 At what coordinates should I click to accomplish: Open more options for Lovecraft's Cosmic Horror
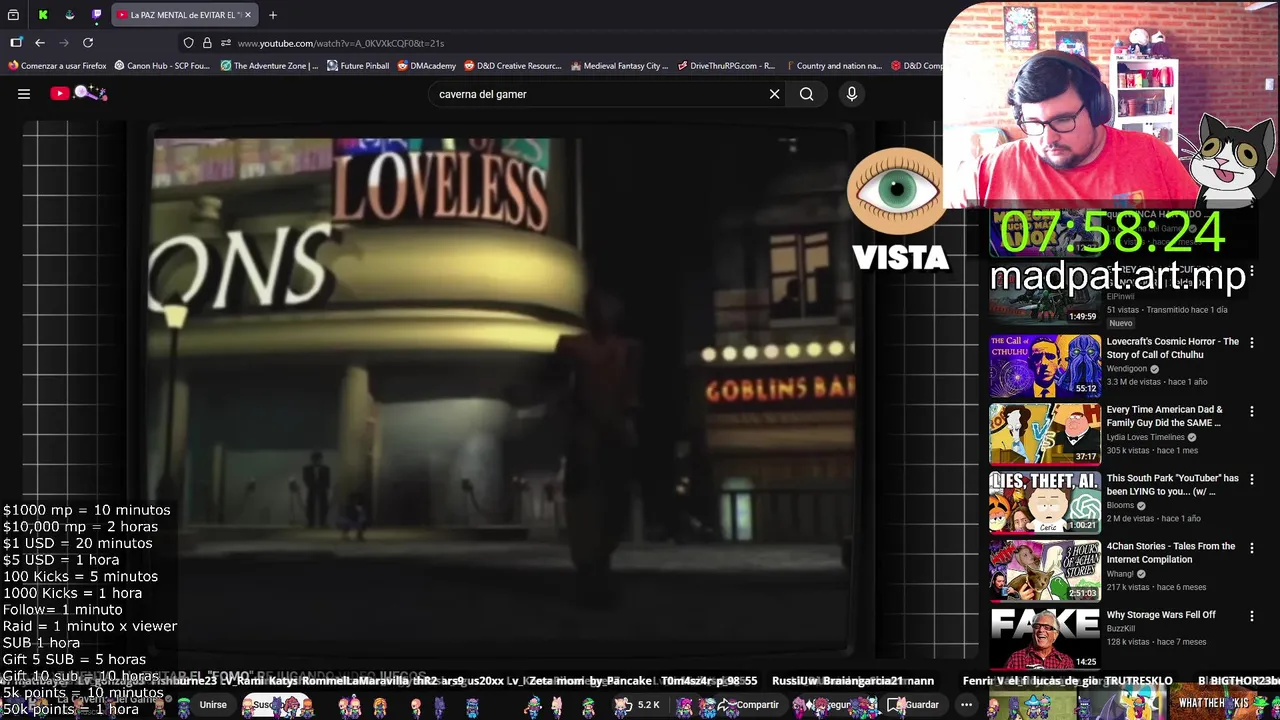tap(1251, 342)
